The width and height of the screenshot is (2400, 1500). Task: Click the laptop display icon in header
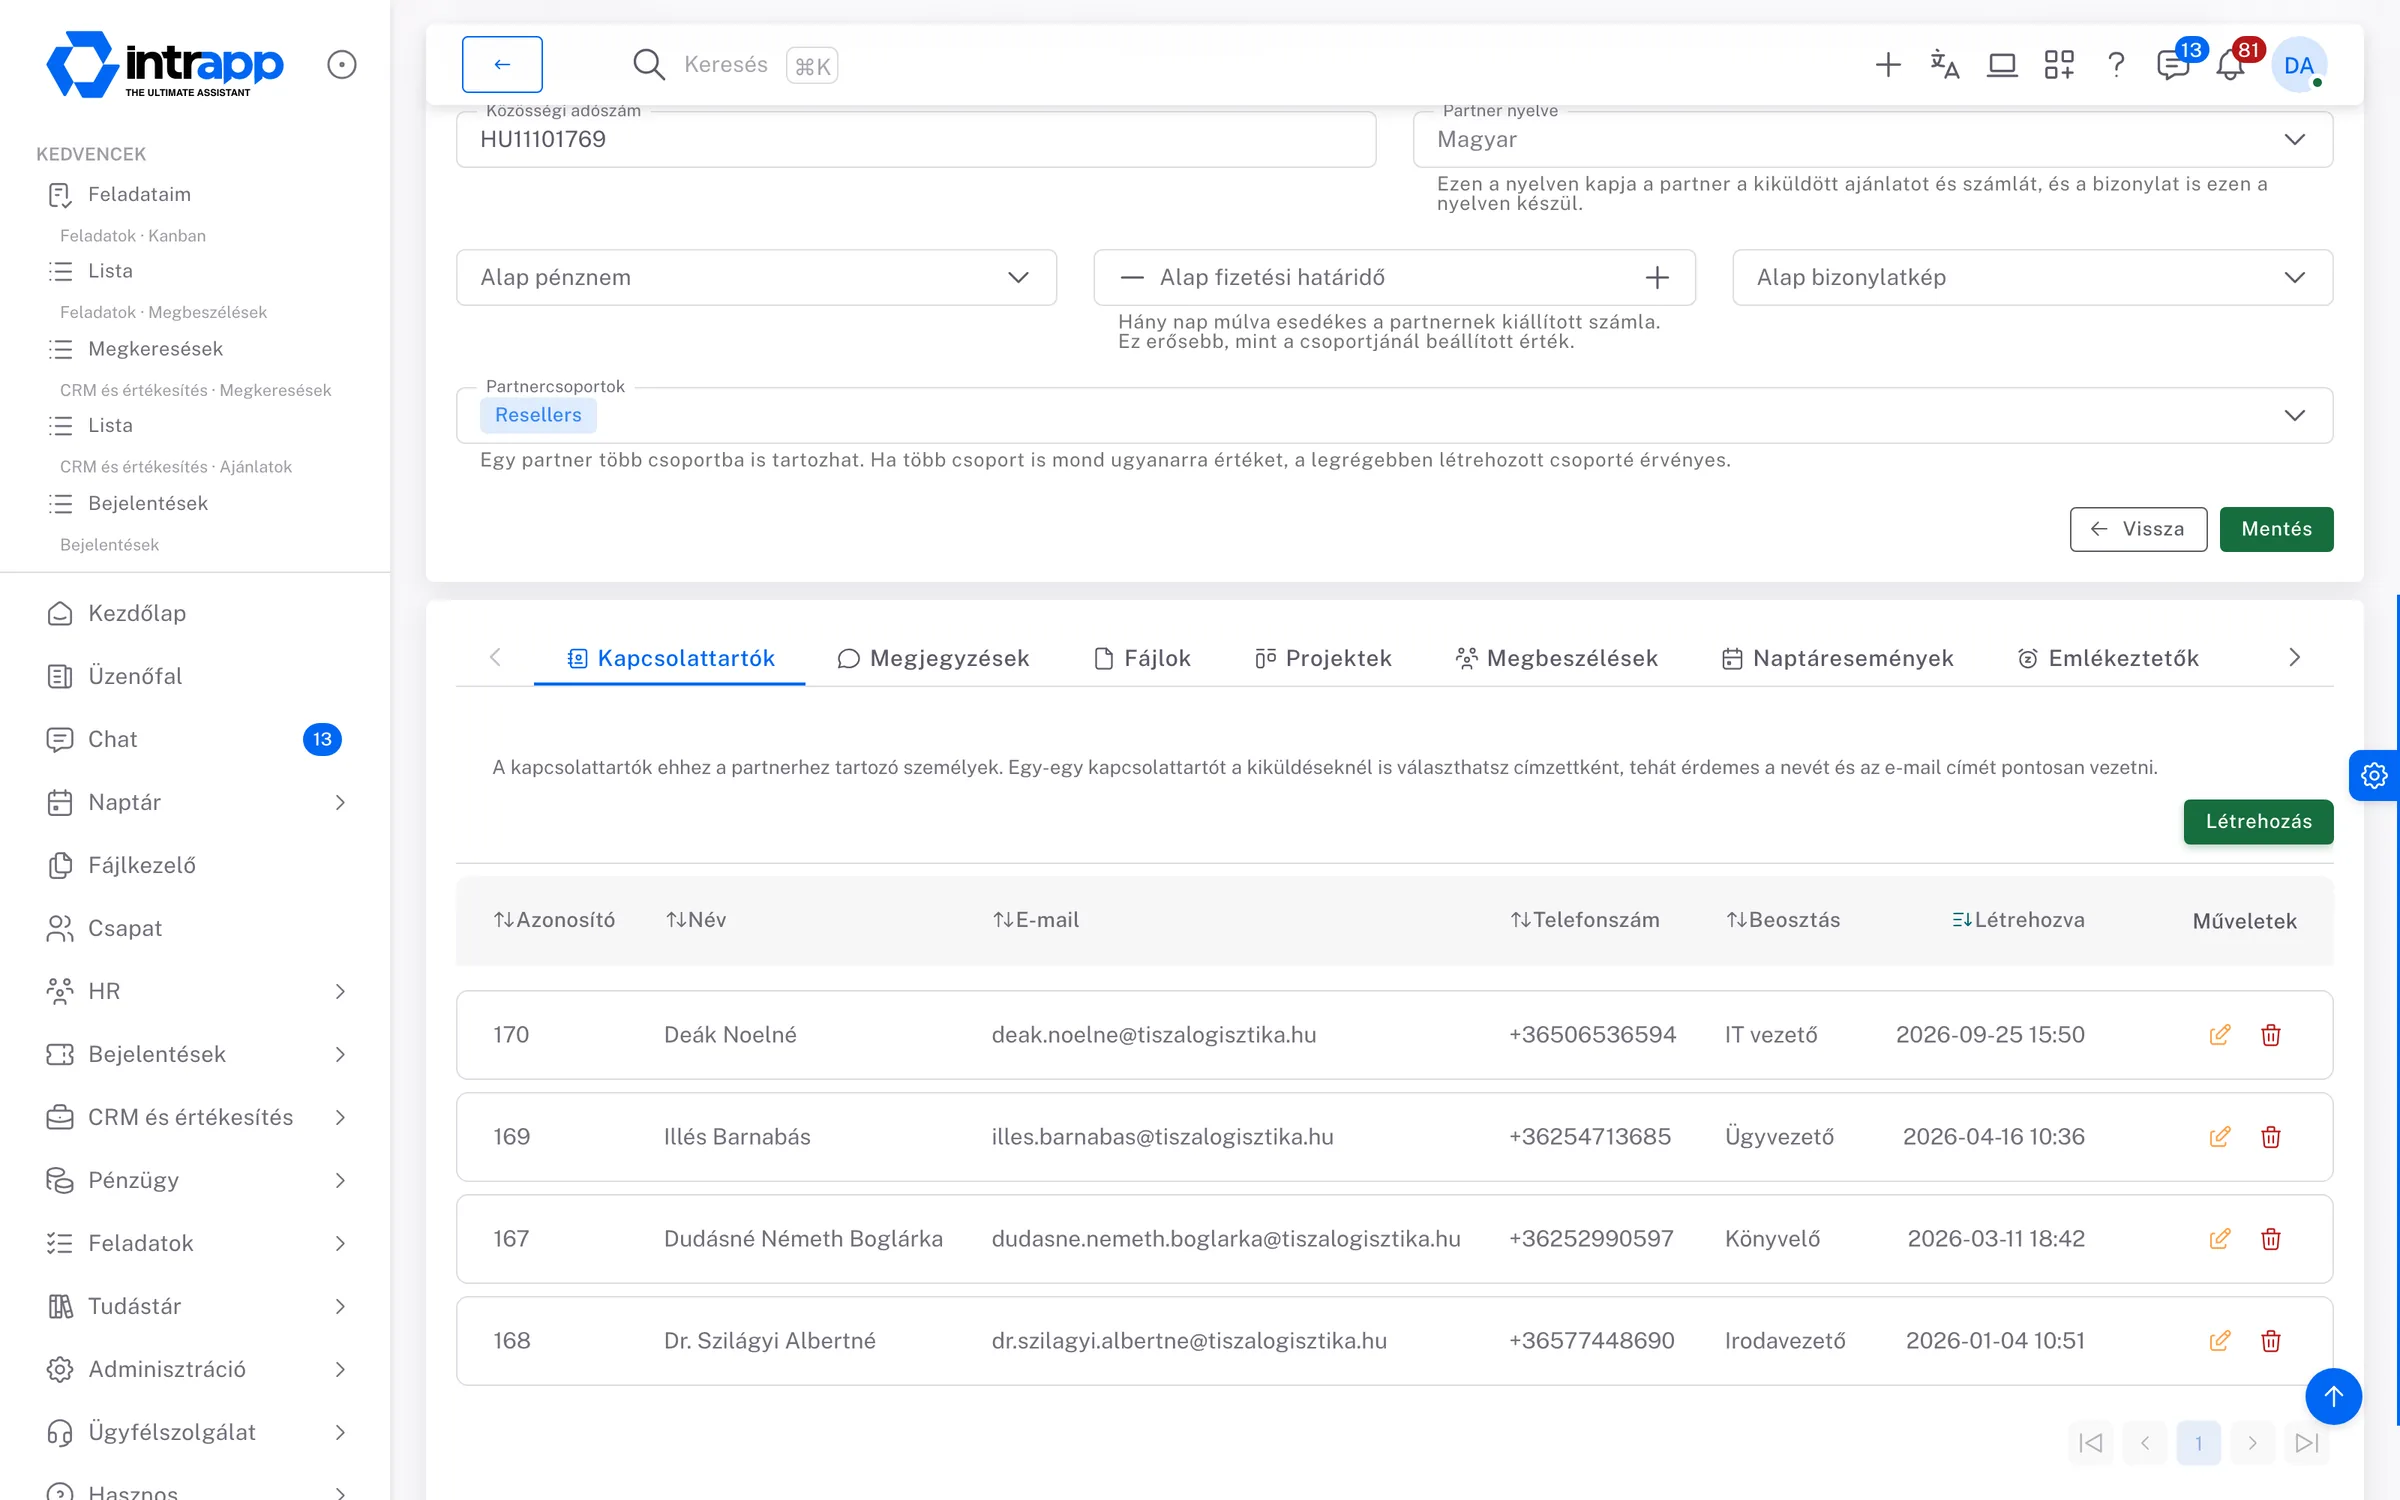click(2002, 65)
